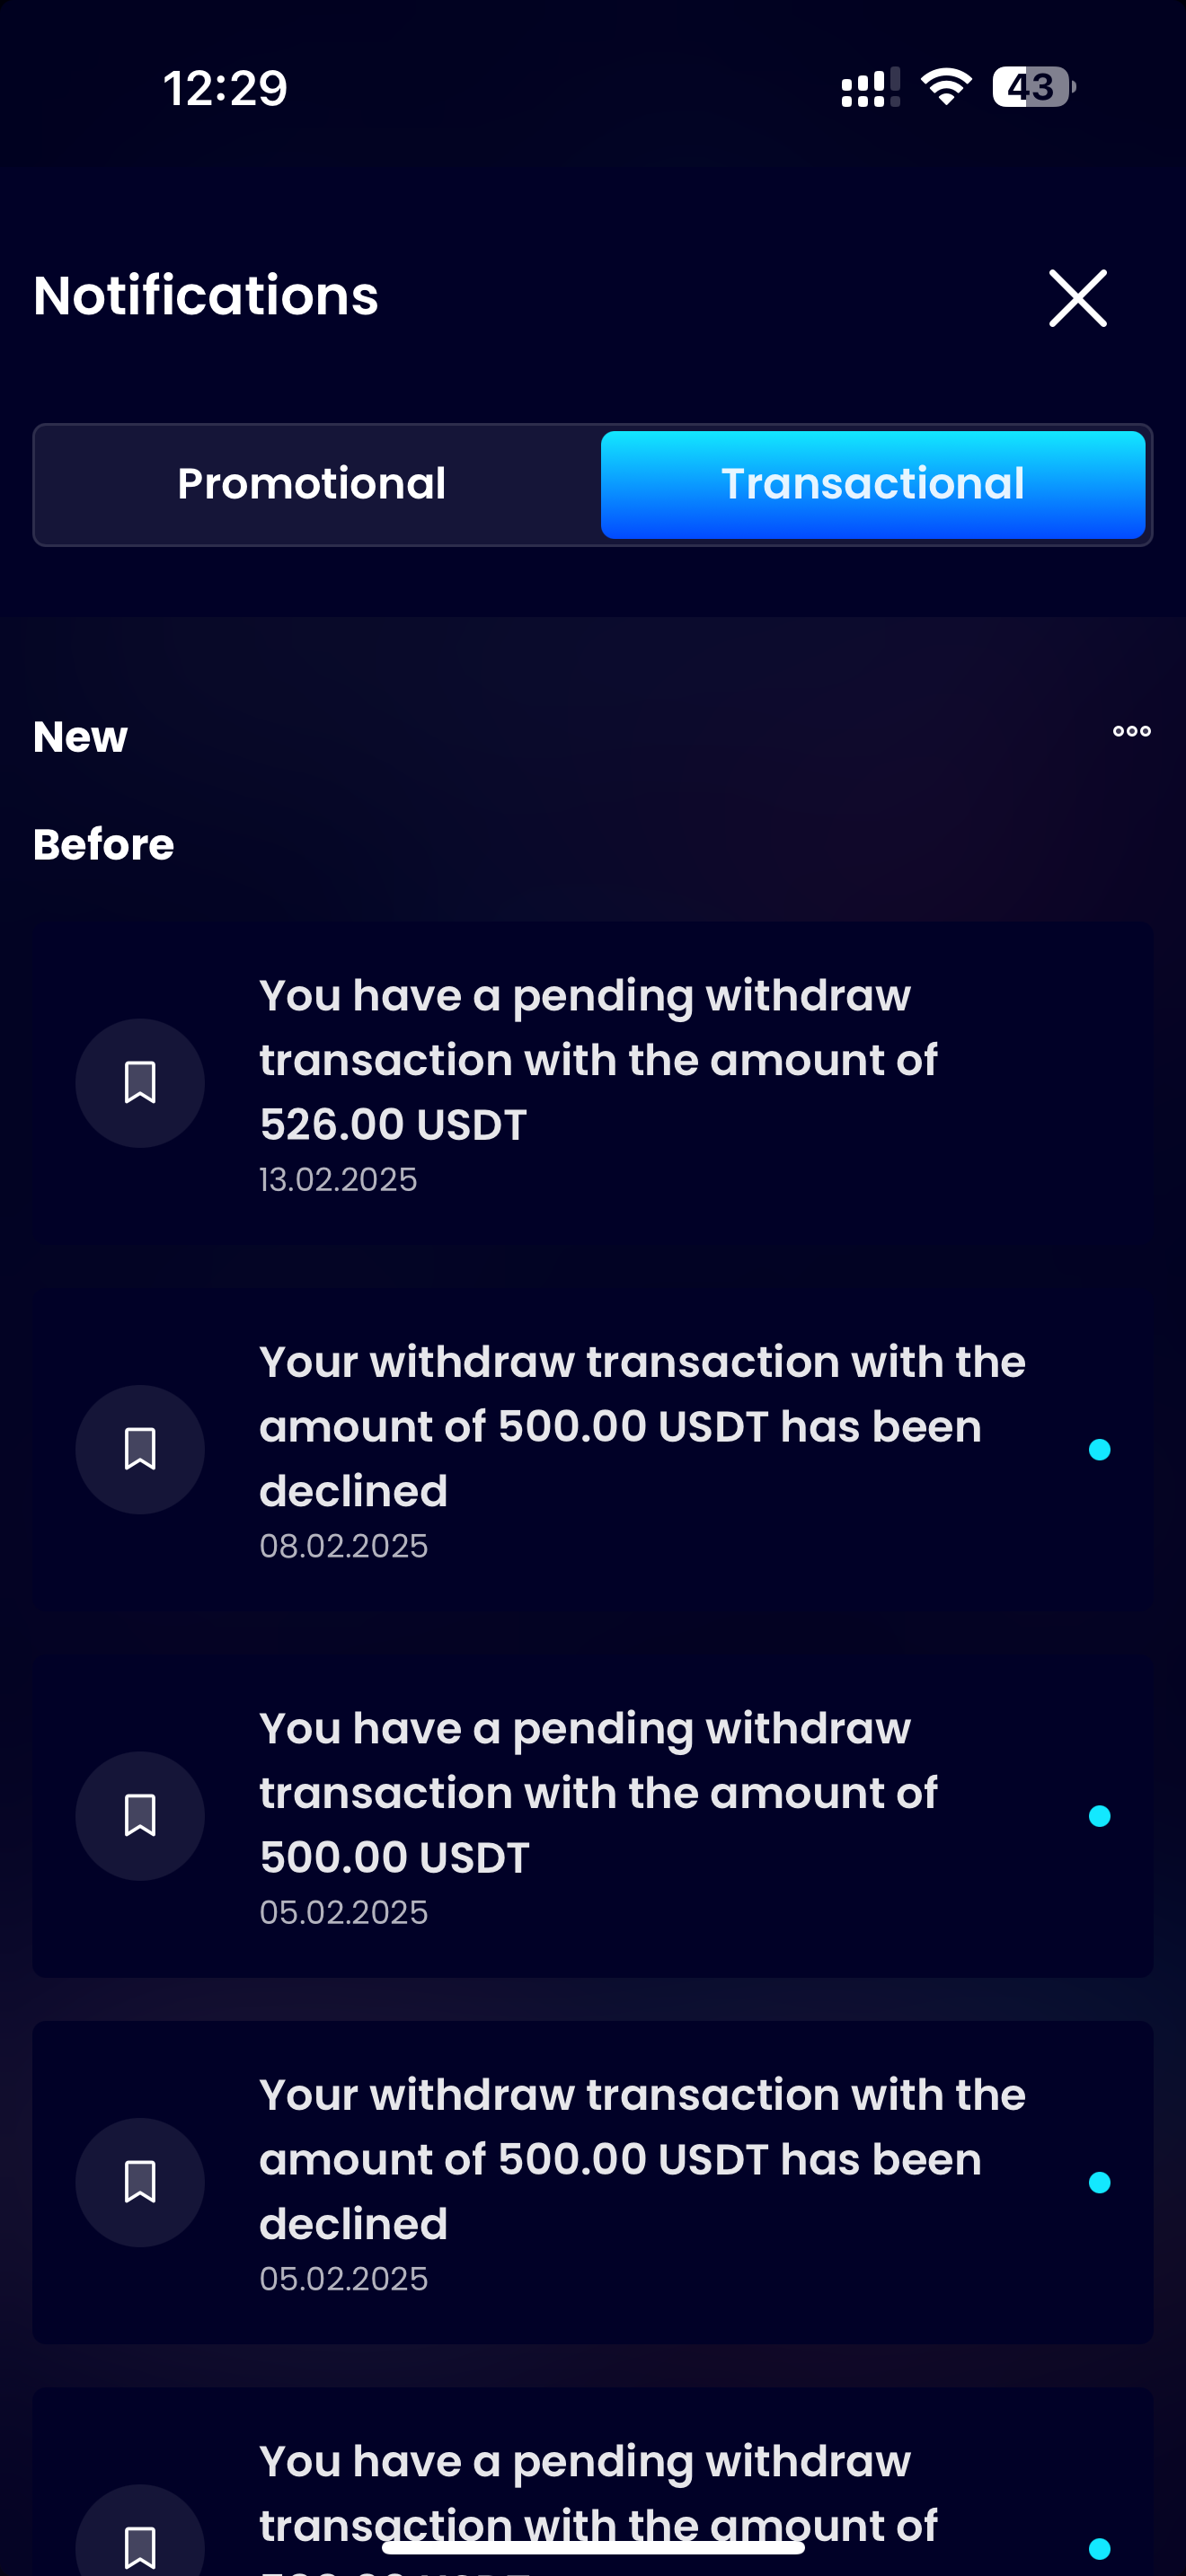Open declined withdraw notification dated 08.02.2025

click(x=642, y=1427)
